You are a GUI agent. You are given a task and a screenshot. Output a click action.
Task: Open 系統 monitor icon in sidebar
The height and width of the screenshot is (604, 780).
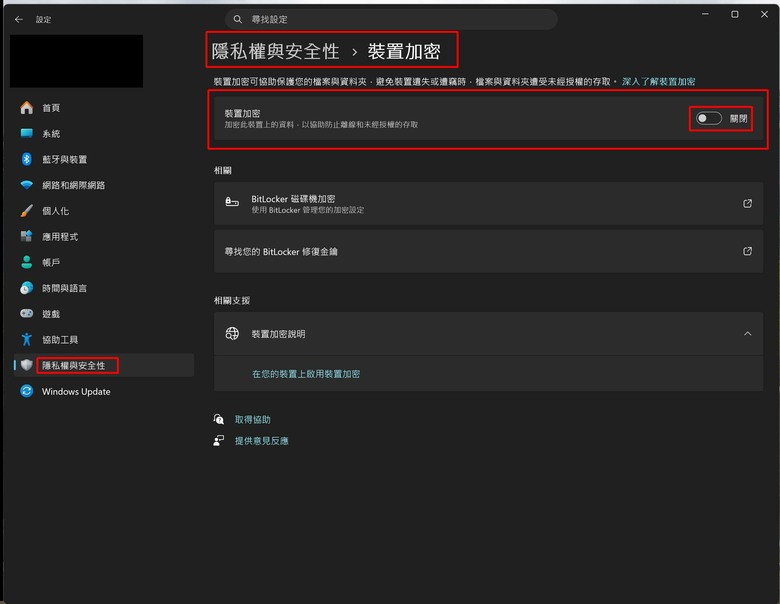[x=27, y=133]
